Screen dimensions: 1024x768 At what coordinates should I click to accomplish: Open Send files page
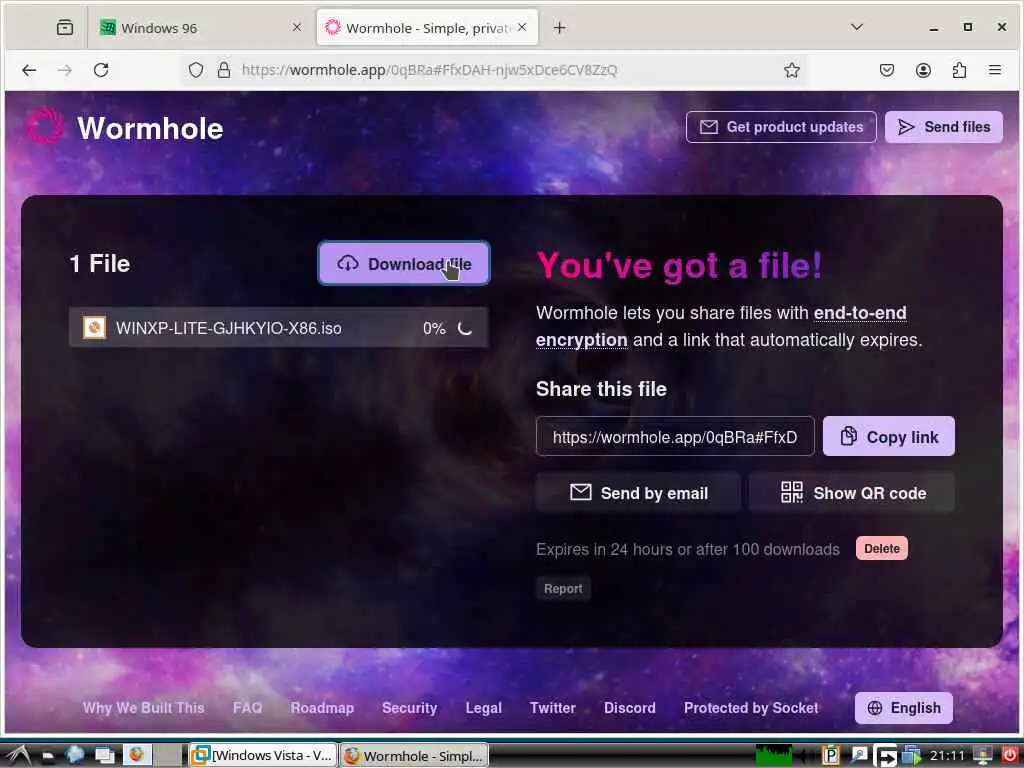(944, 127)
